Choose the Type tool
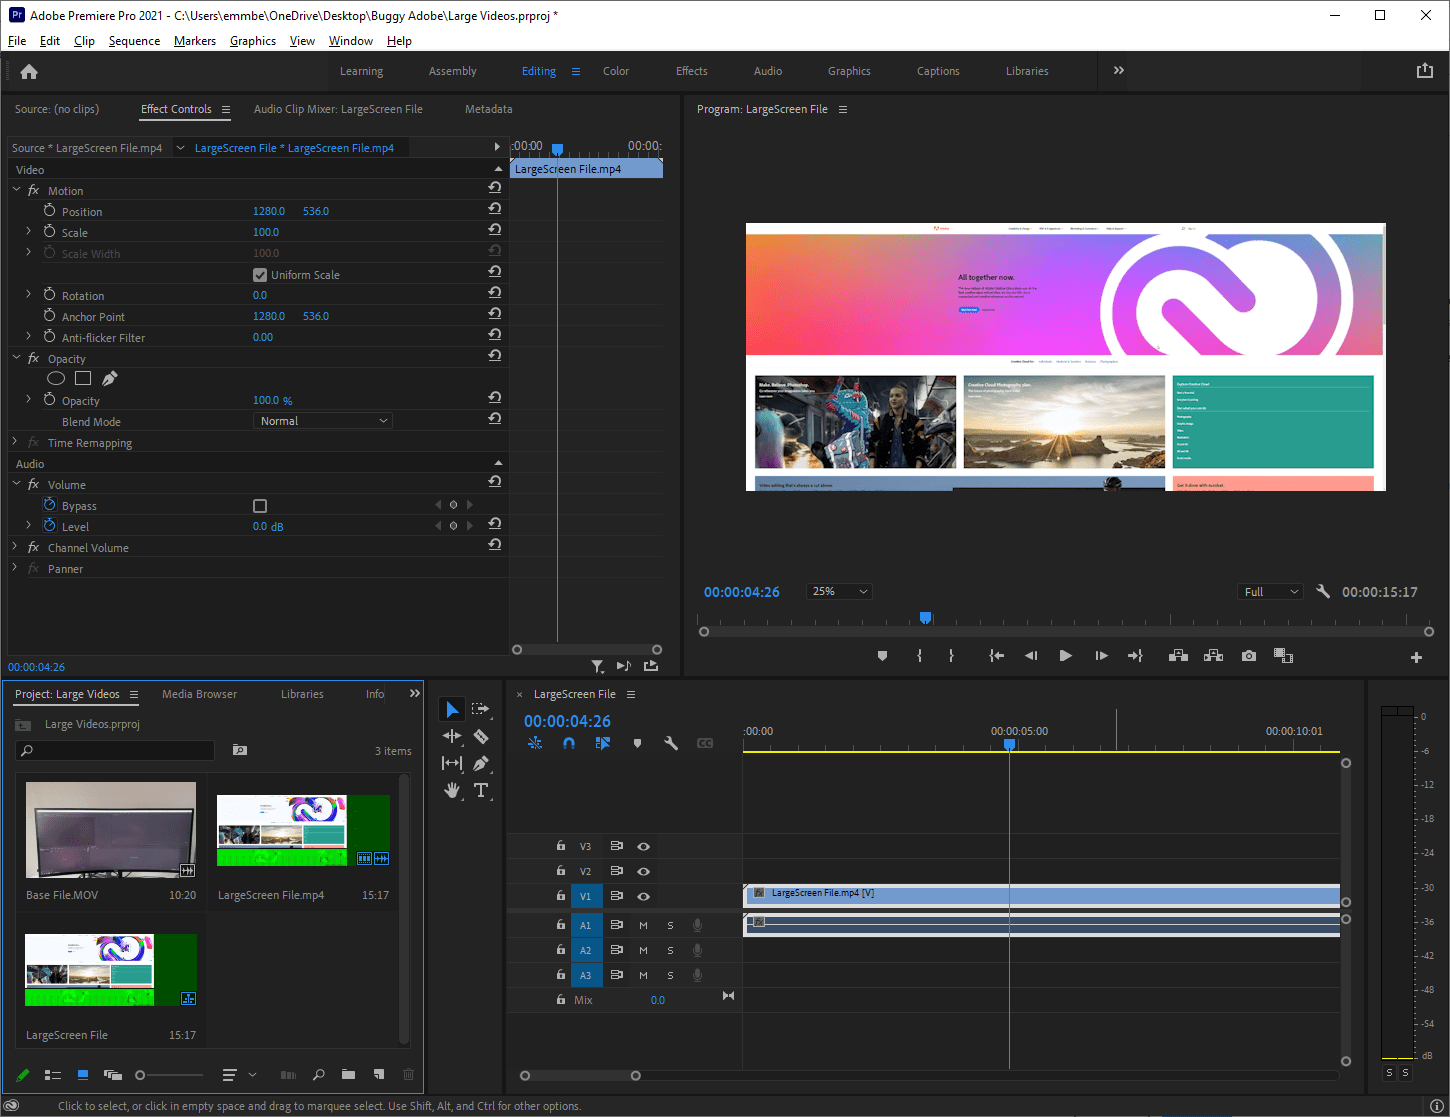The height and width of the screenshot is (1117, 1450). [481, 790]
